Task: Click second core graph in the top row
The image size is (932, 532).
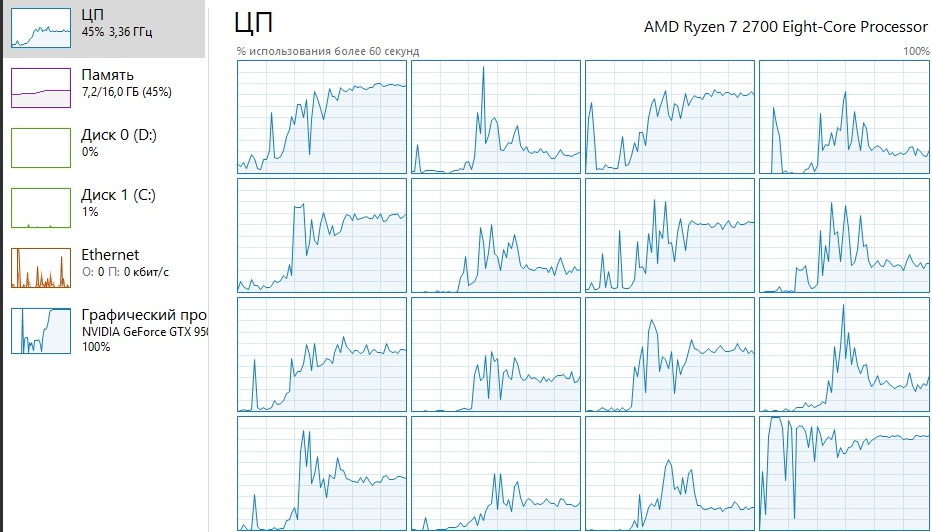Action: 496,116
